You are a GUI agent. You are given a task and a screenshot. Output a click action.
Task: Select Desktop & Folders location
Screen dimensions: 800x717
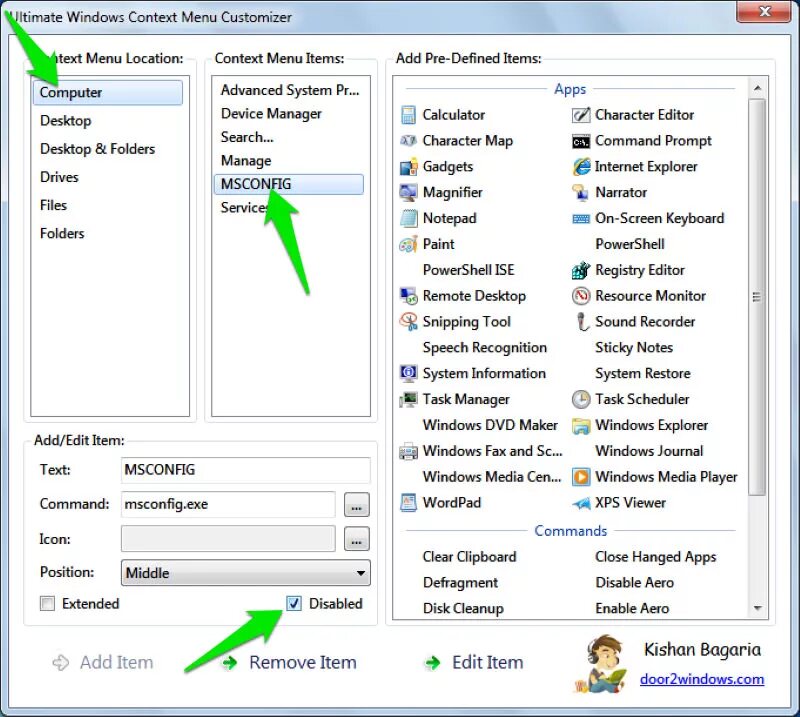coord(97,149)
